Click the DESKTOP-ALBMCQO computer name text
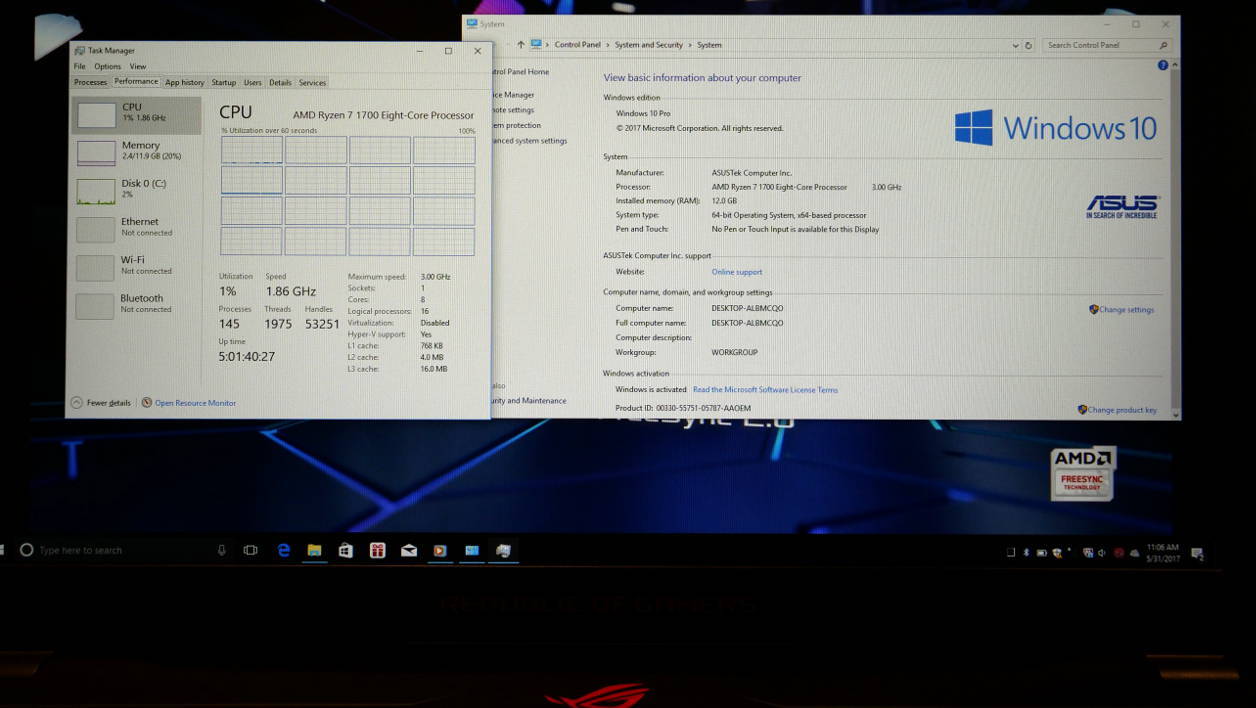Screen dimensions: 1256x708 click(747, 308)
